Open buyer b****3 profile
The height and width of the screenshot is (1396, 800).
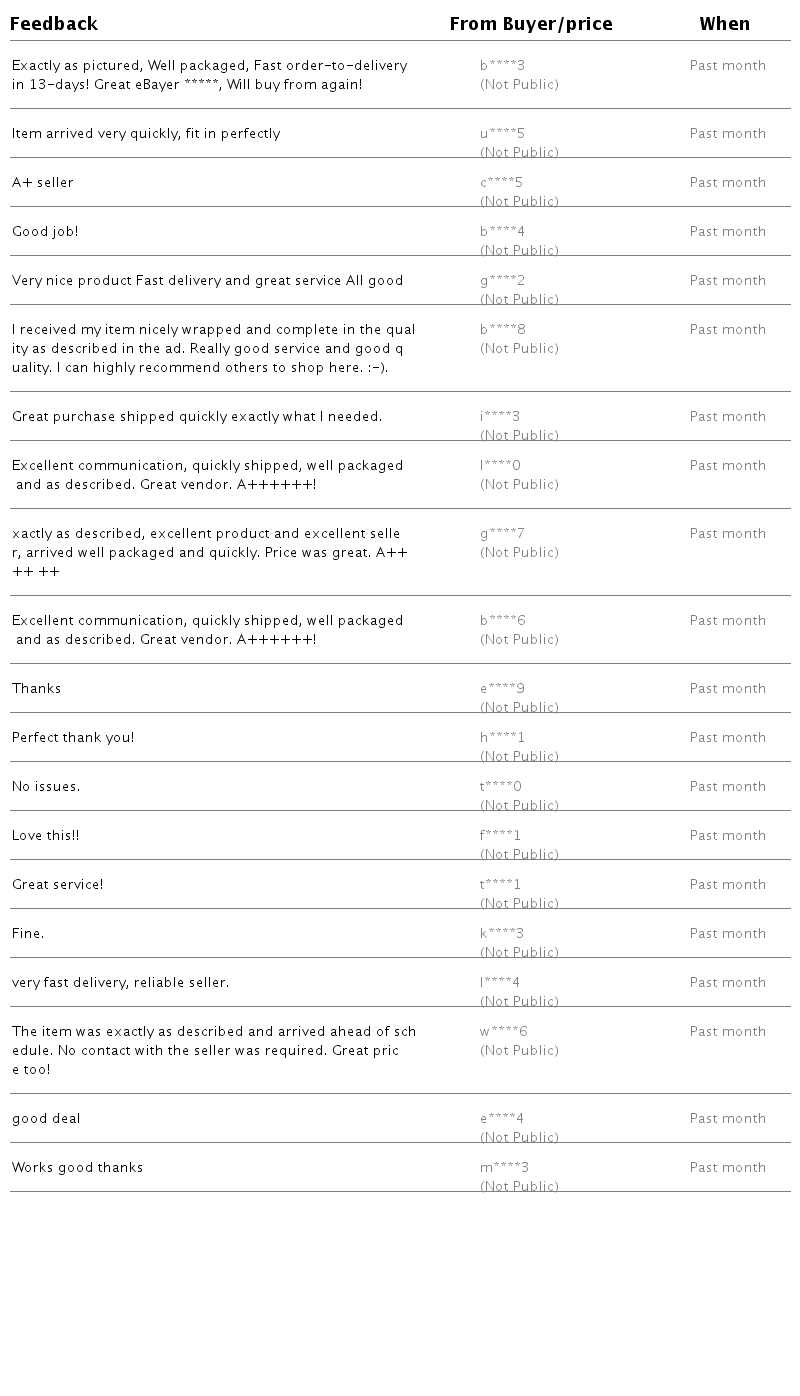pos(502,66)
